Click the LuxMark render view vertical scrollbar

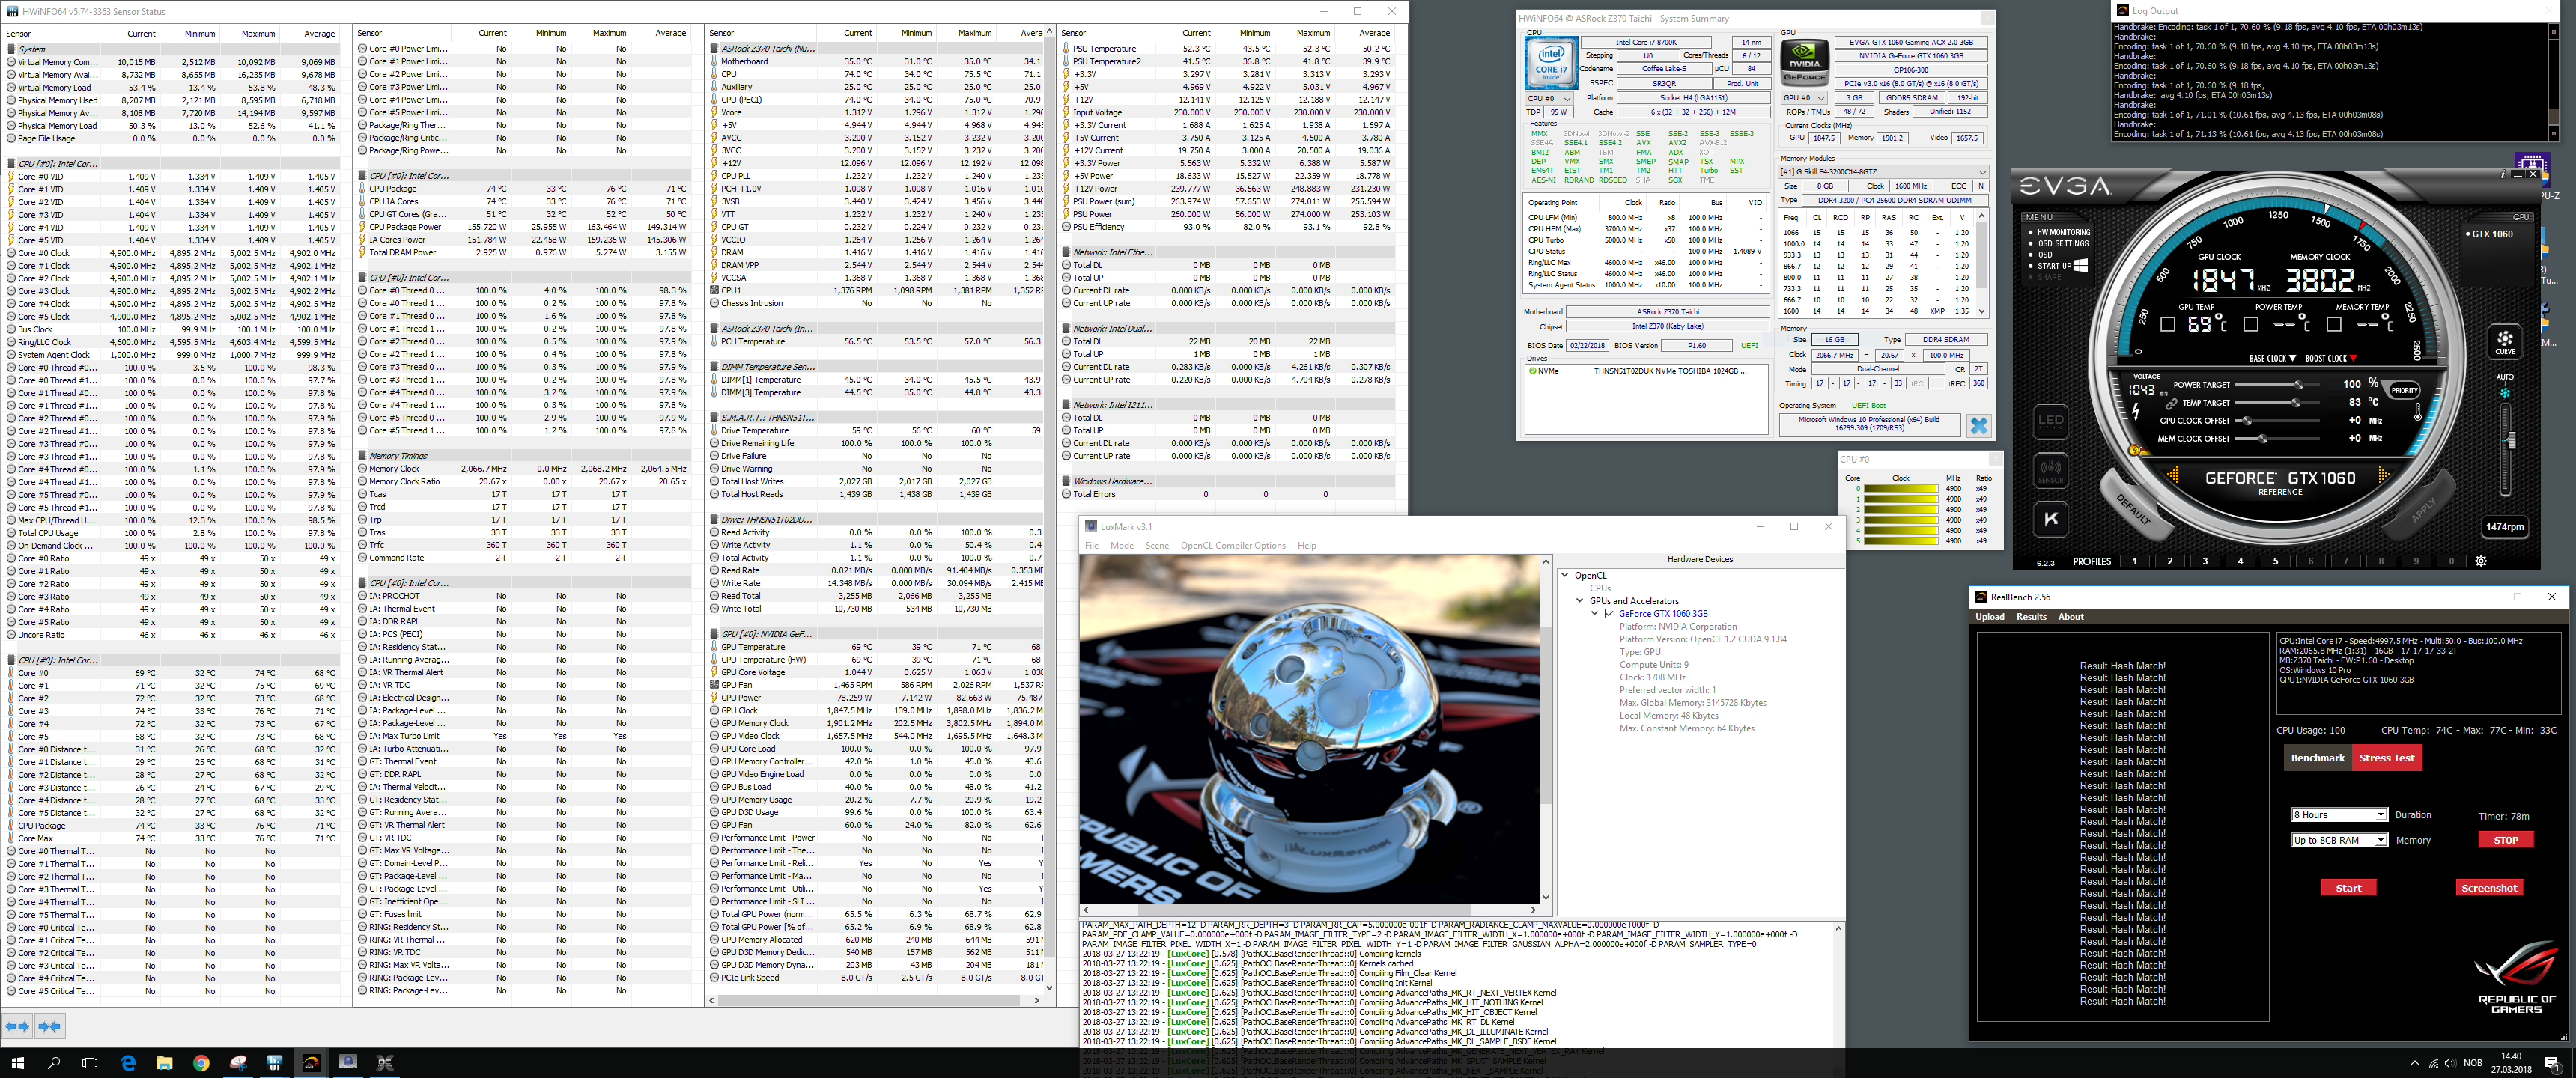pyautogui.click(x=1545, y=729)
